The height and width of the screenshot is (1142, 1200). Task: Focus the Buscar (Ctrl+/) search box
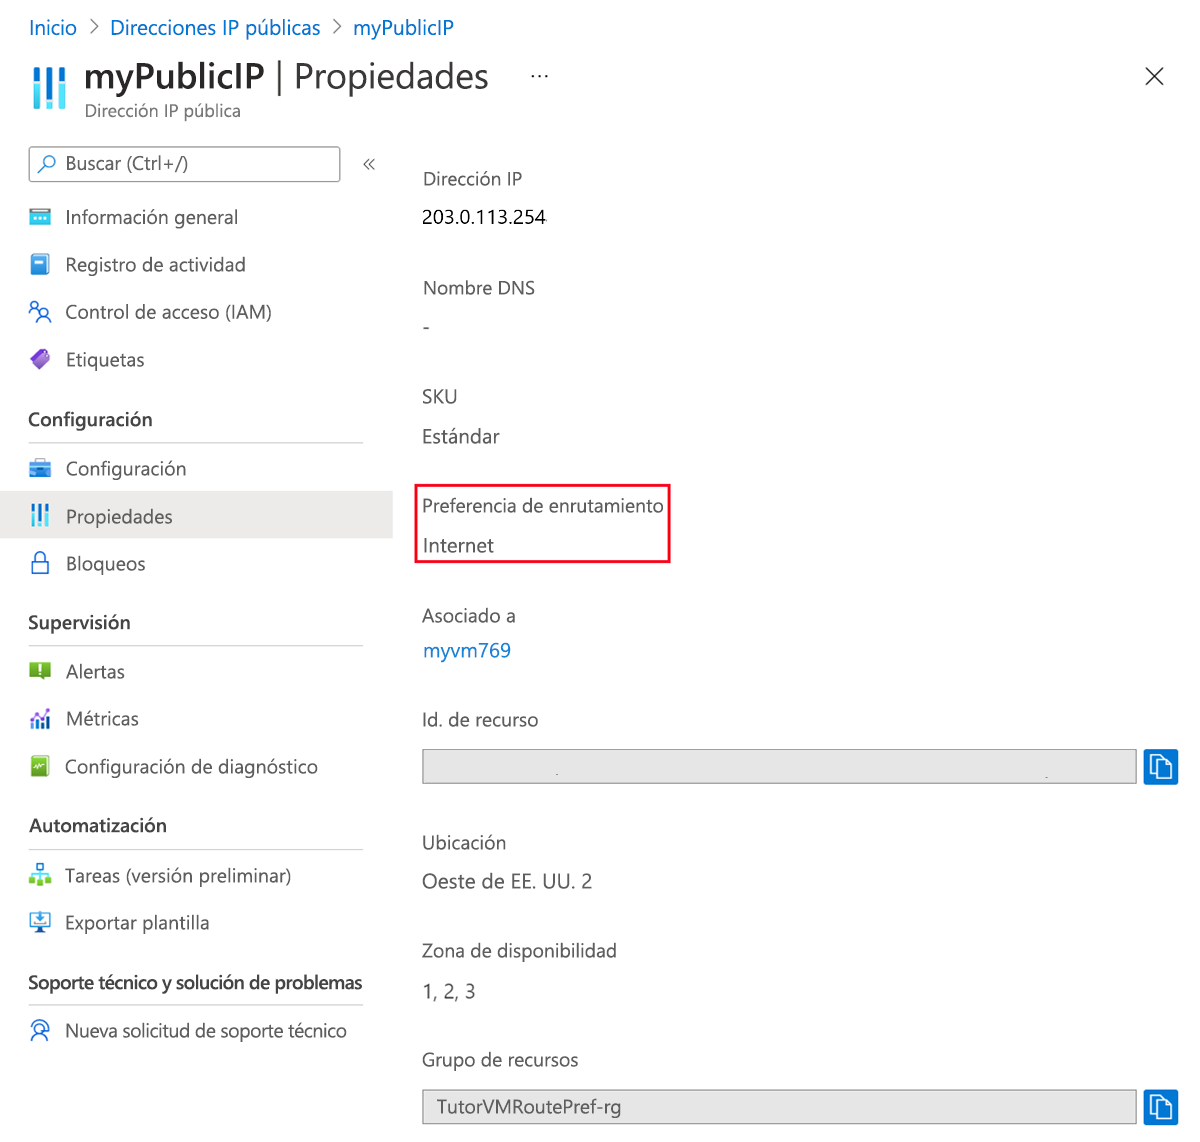coord(184,164)
